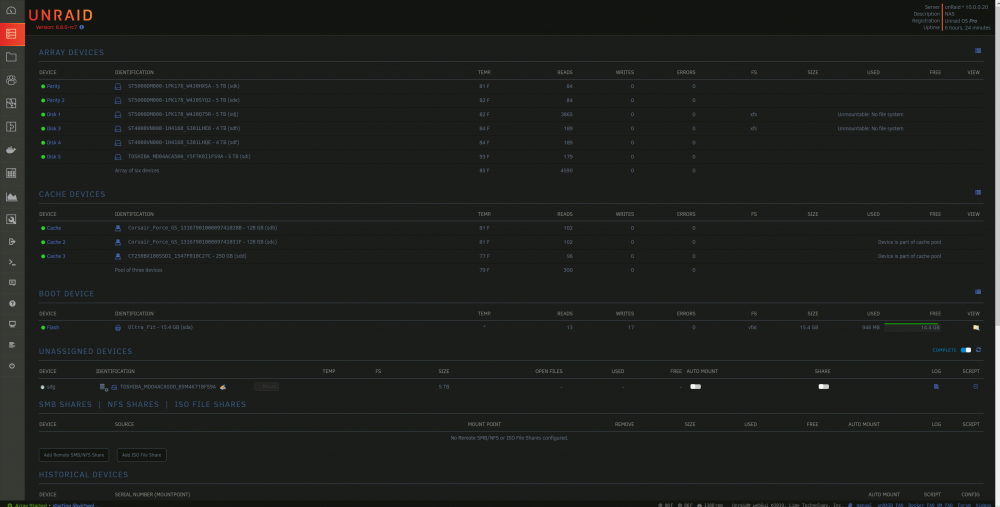Click the UNRAID logo
This screenshot has width=1000, height=507.
tap(61, 15)
